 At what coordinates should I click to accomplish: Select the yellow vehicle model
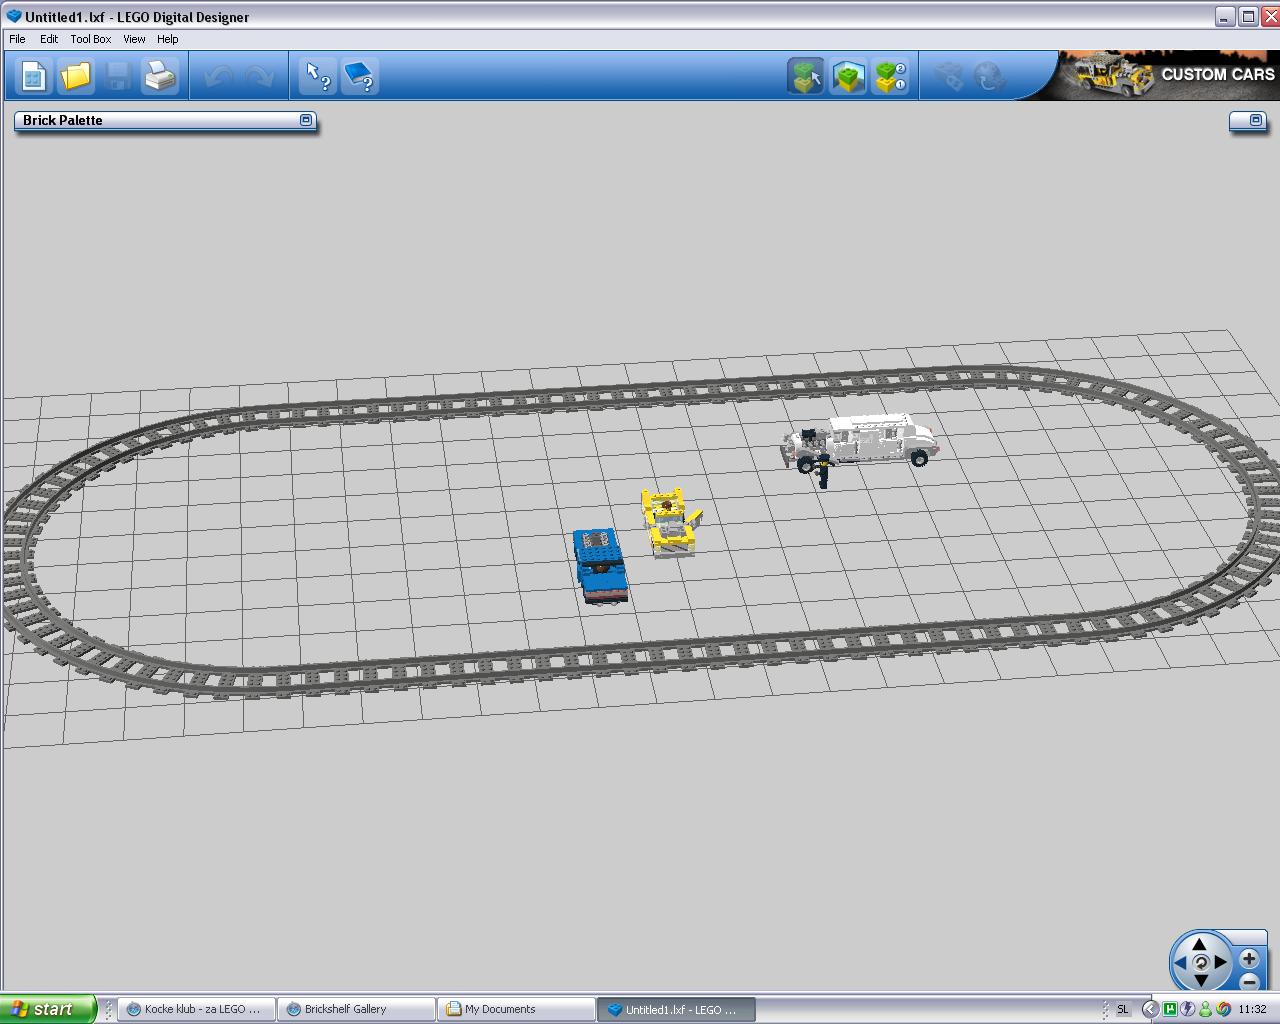(671, 521)
